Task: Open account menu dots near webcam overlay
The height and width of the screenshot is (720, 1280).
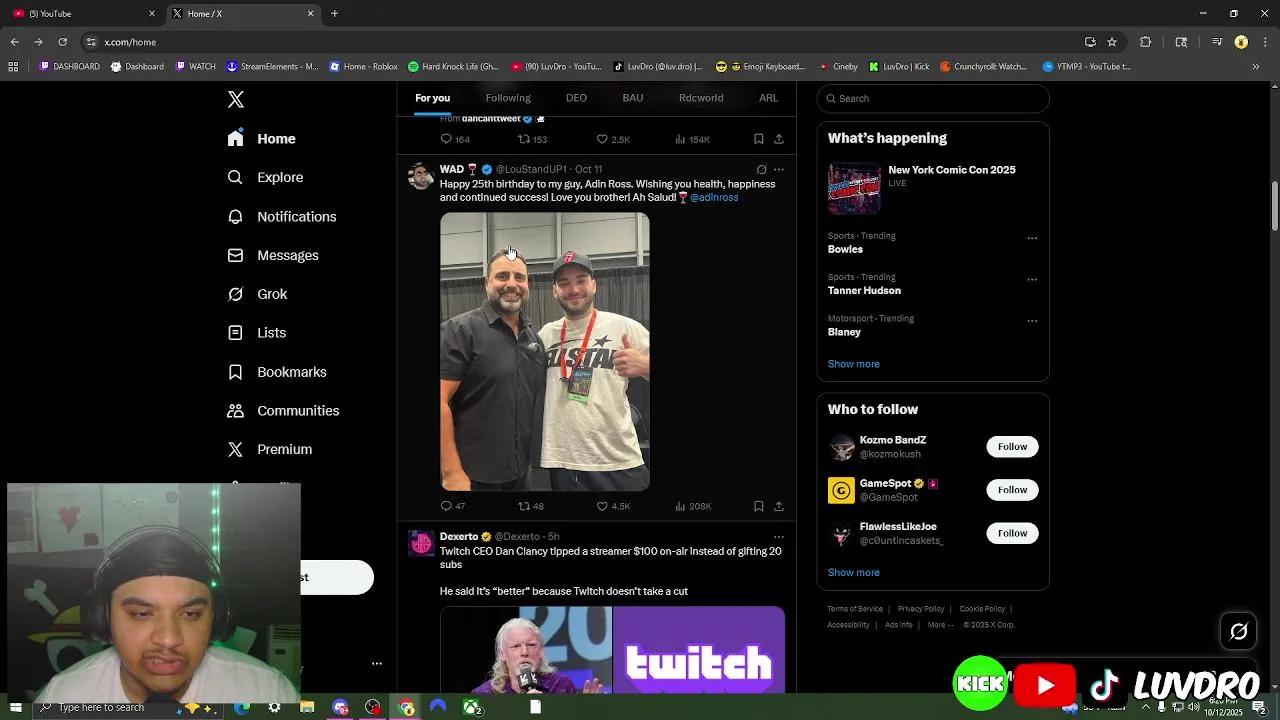Action: (377, 663)
